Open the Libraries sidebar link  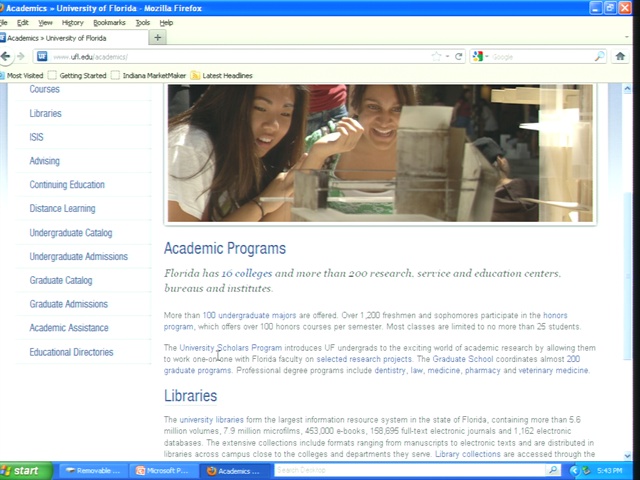coord(45,113)
